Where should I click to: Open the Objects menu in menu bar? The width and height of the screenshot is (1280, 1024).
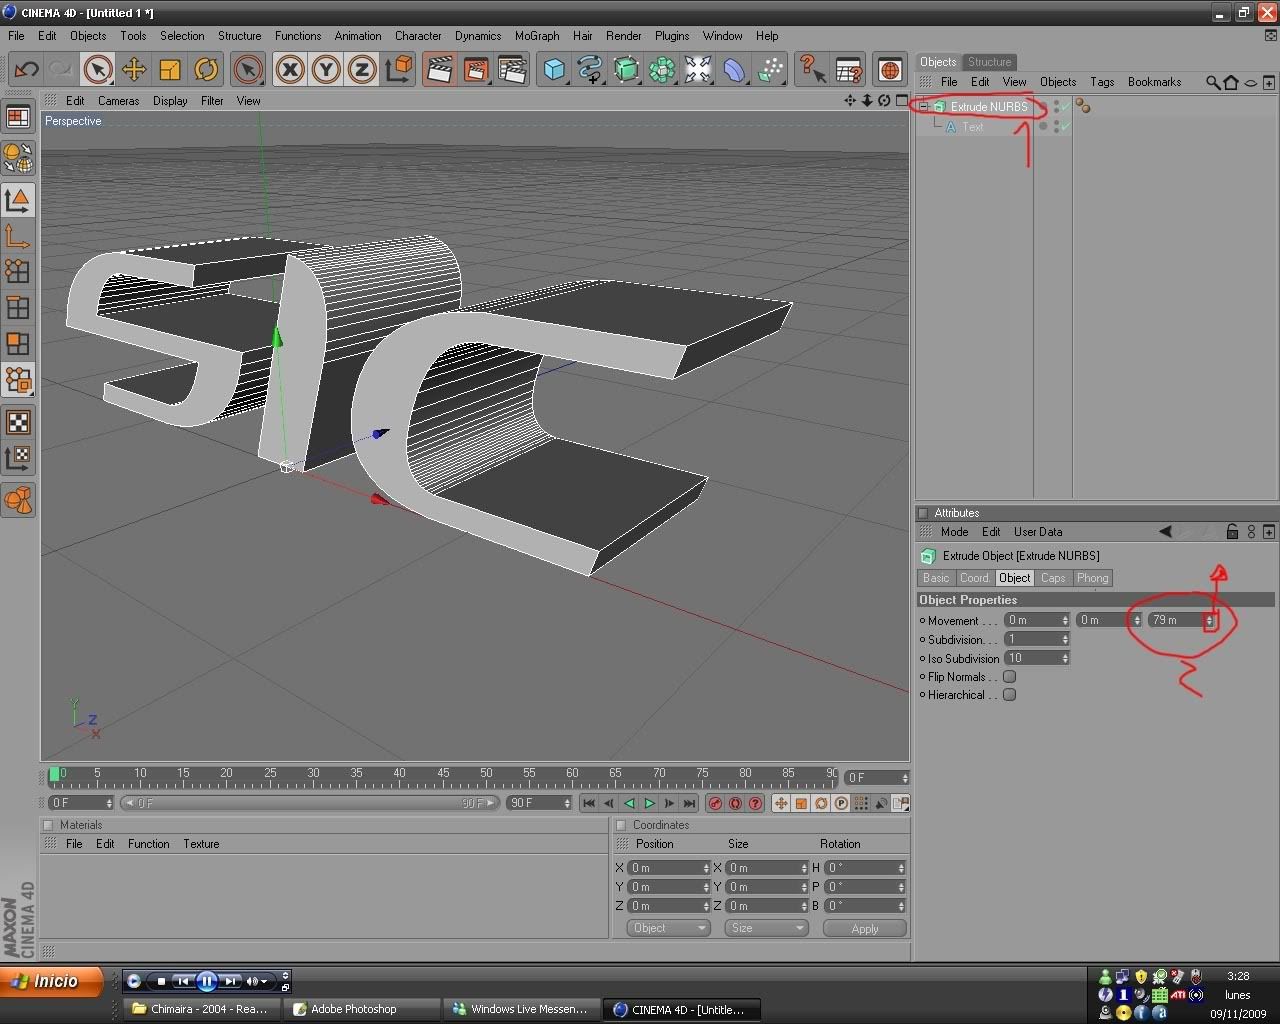[x=88, y=35]
